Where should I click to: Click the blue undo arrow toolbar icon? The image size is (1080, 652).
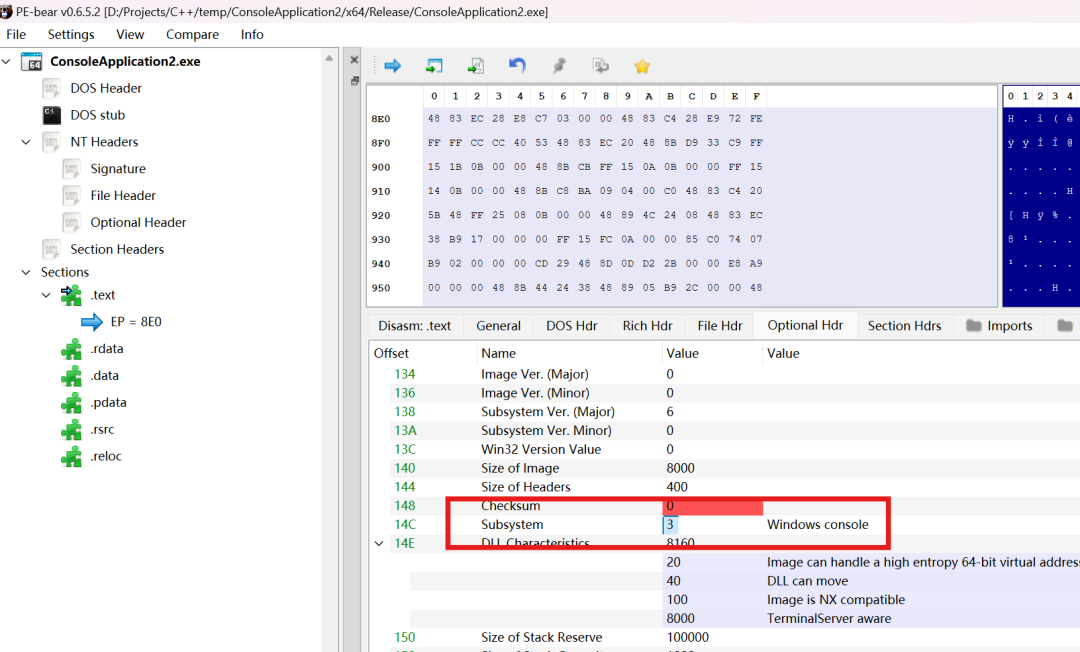(517, 65)
